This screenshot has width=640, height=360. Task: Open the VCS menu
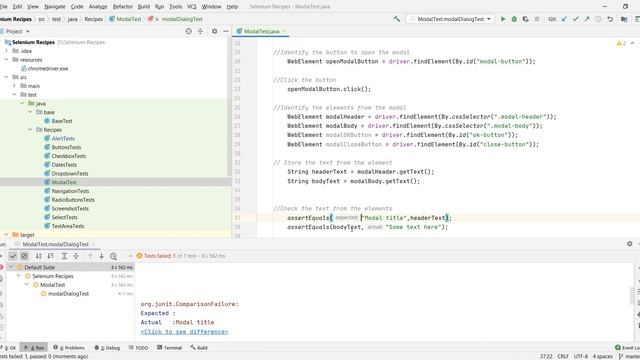(191, 7)
